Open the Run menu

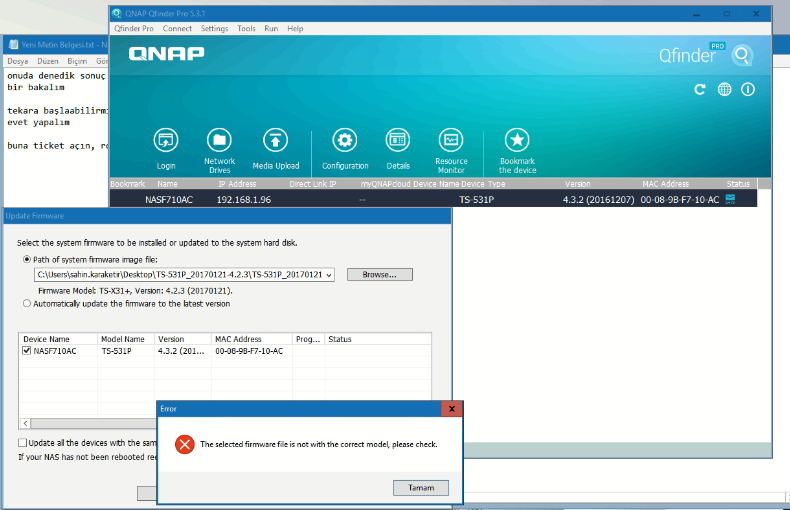click(x=271, y=29)
